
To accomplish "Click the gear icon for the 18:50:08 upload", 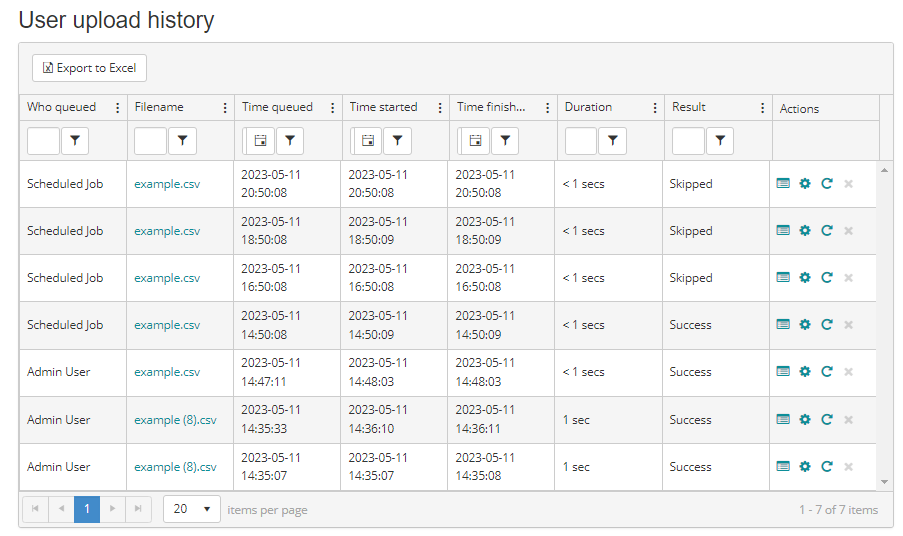I will (805, 231).
